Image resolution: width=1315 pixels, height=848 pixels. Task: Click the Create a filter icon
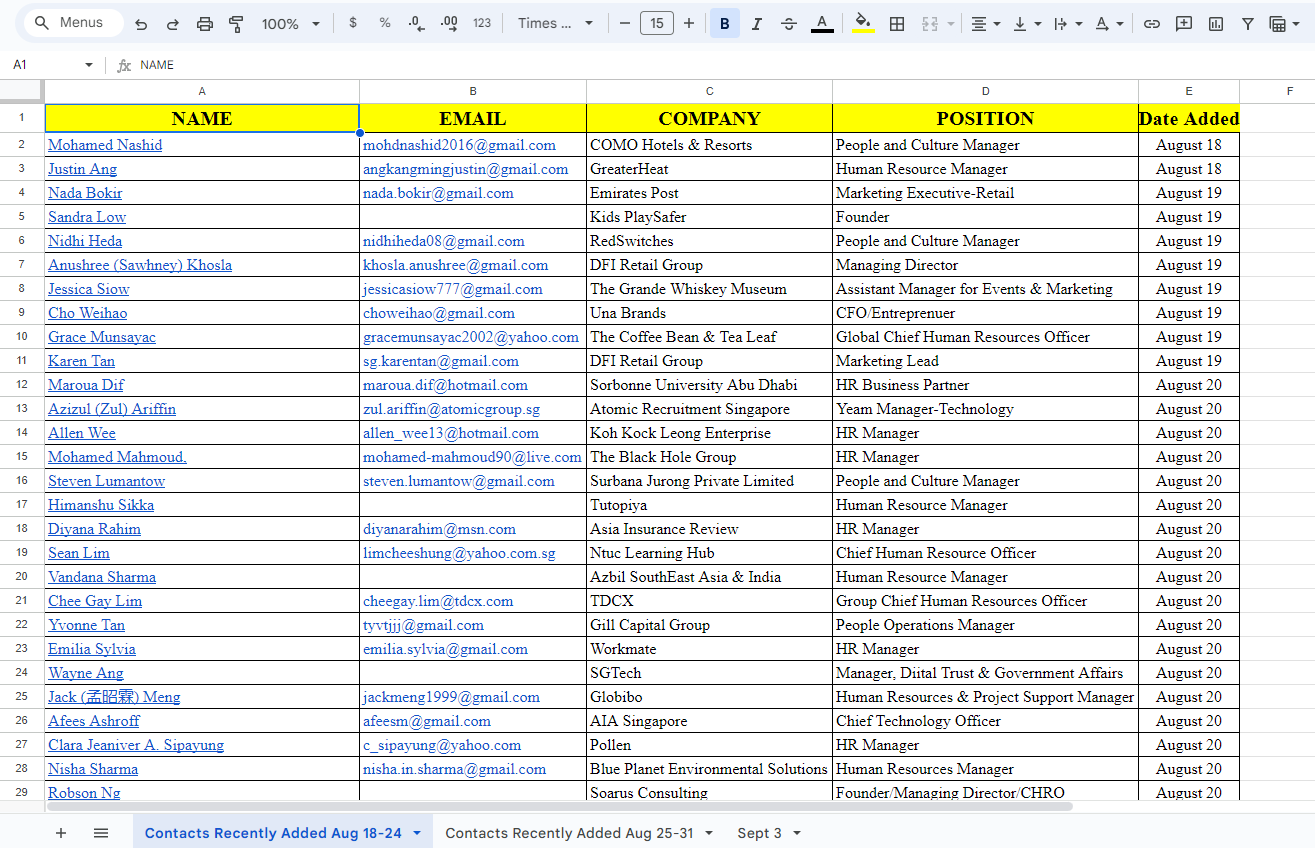1248,24
